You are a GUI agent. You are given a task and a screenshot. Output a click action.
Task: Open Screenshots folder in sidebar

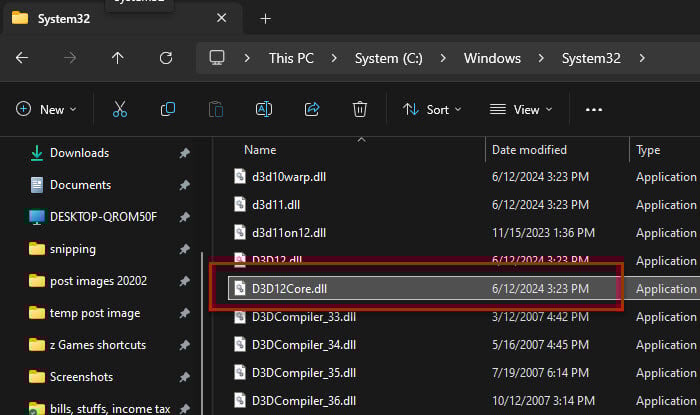pyautogui.click(x=81, y=377)
